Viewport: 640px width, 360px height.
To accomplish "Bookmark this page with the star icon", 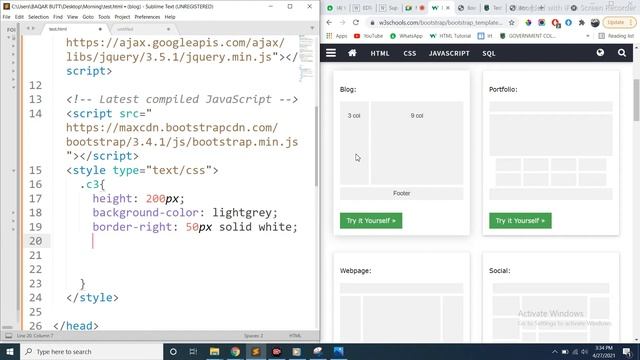I will [x=511, y=22].
